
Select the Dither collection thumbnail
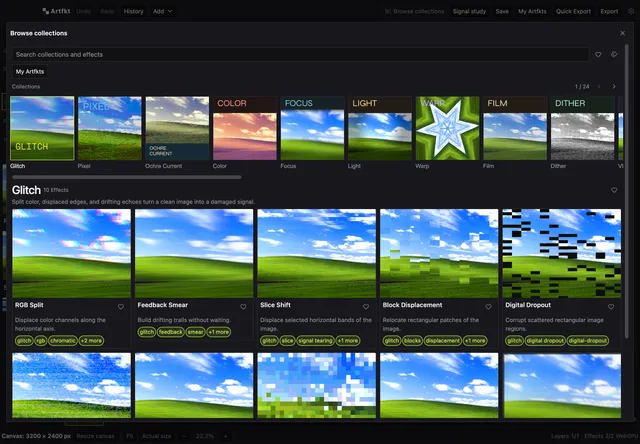(582, 128)
